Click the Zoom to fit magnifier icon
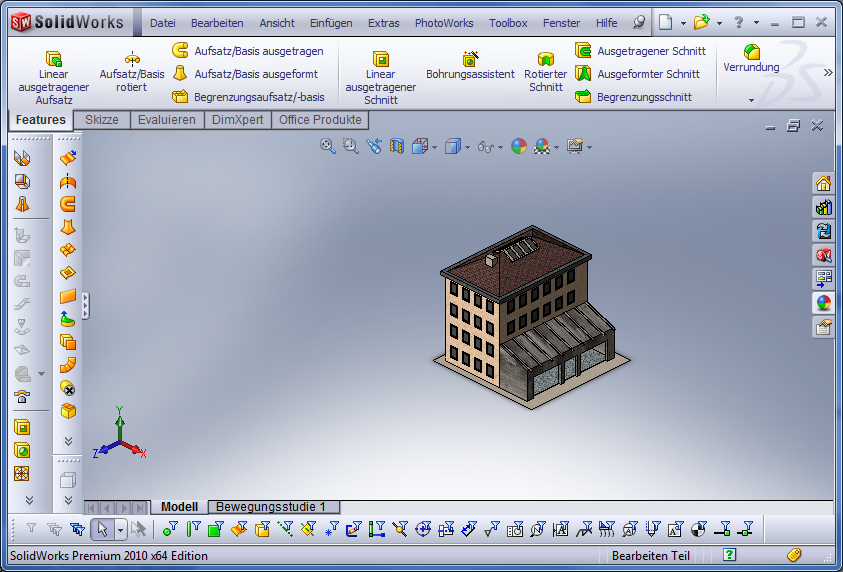843x572 pixels. point(327,146)
